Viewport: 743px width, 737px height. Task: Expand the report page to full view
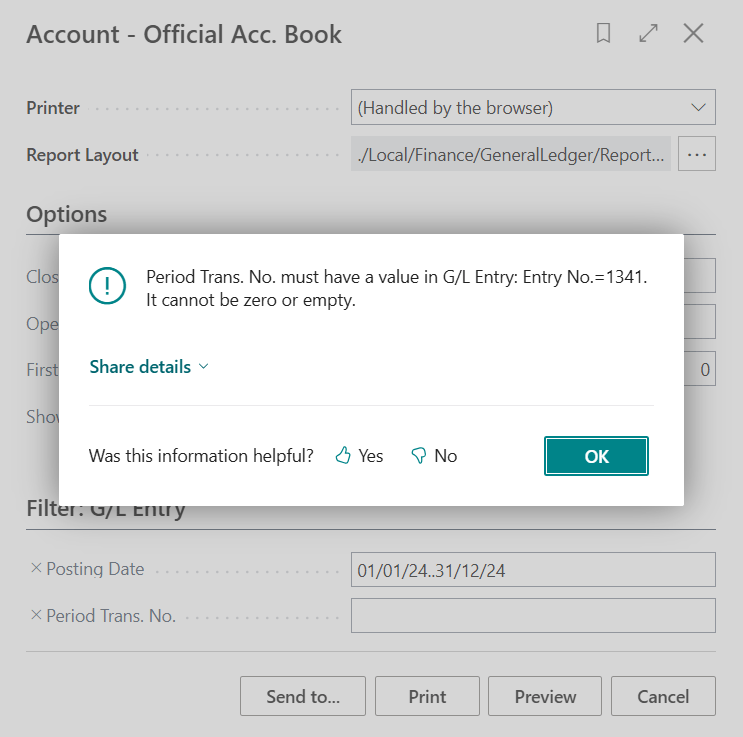[648, 34]
